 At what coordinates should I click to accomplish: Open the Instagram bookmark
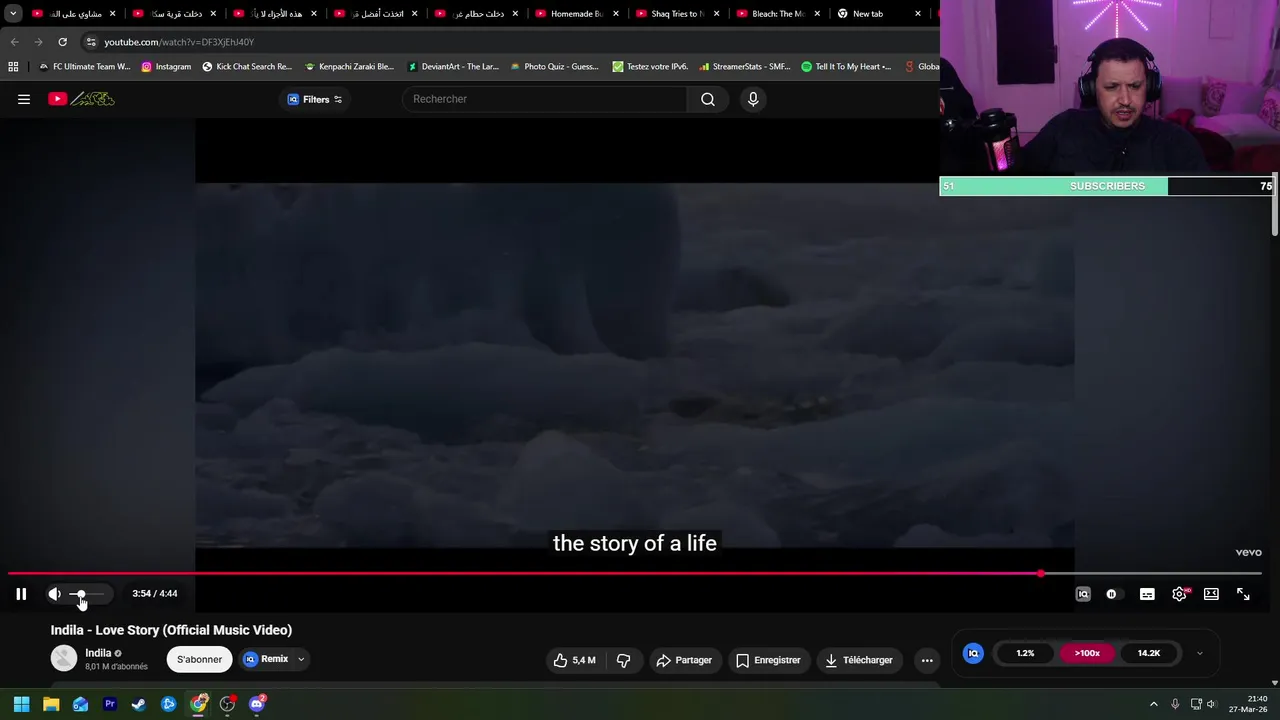tap(166, 67)
